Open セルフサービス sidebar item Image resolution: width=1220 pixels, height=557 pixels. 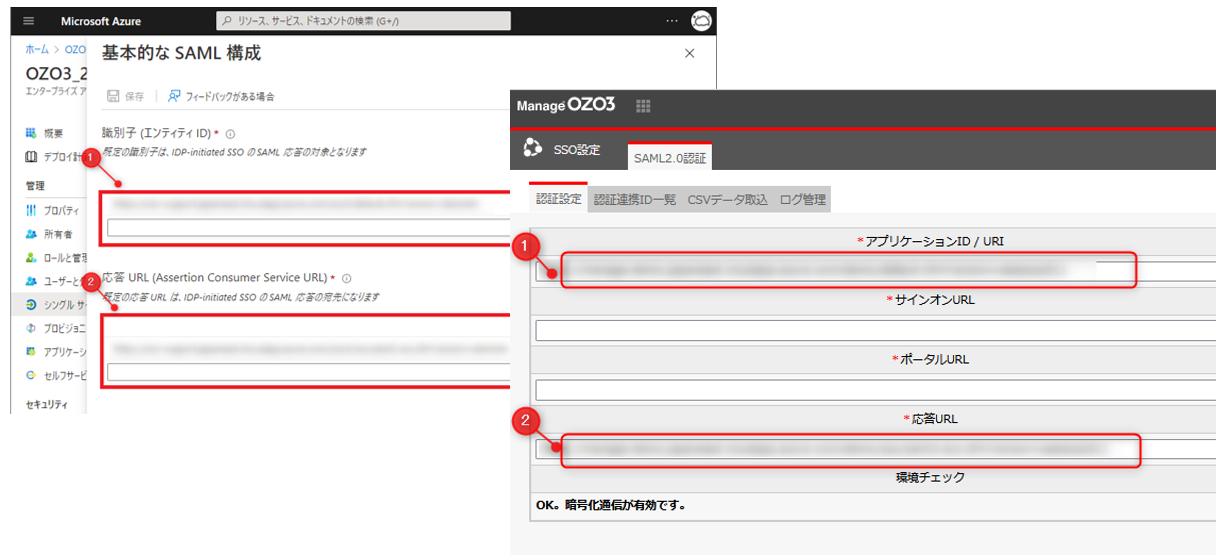pyautogui.click(x=56, y=375)
